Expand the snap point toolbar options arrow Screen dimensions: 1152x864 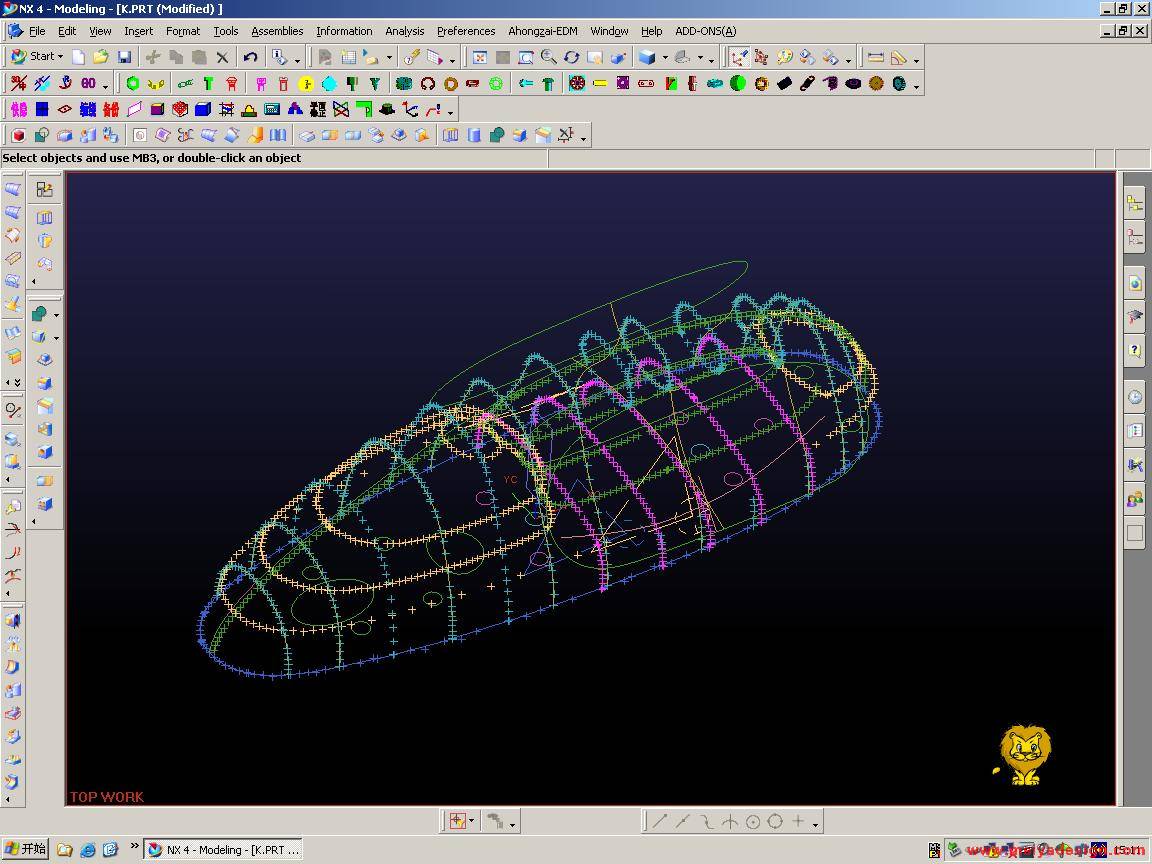point(816,824)
